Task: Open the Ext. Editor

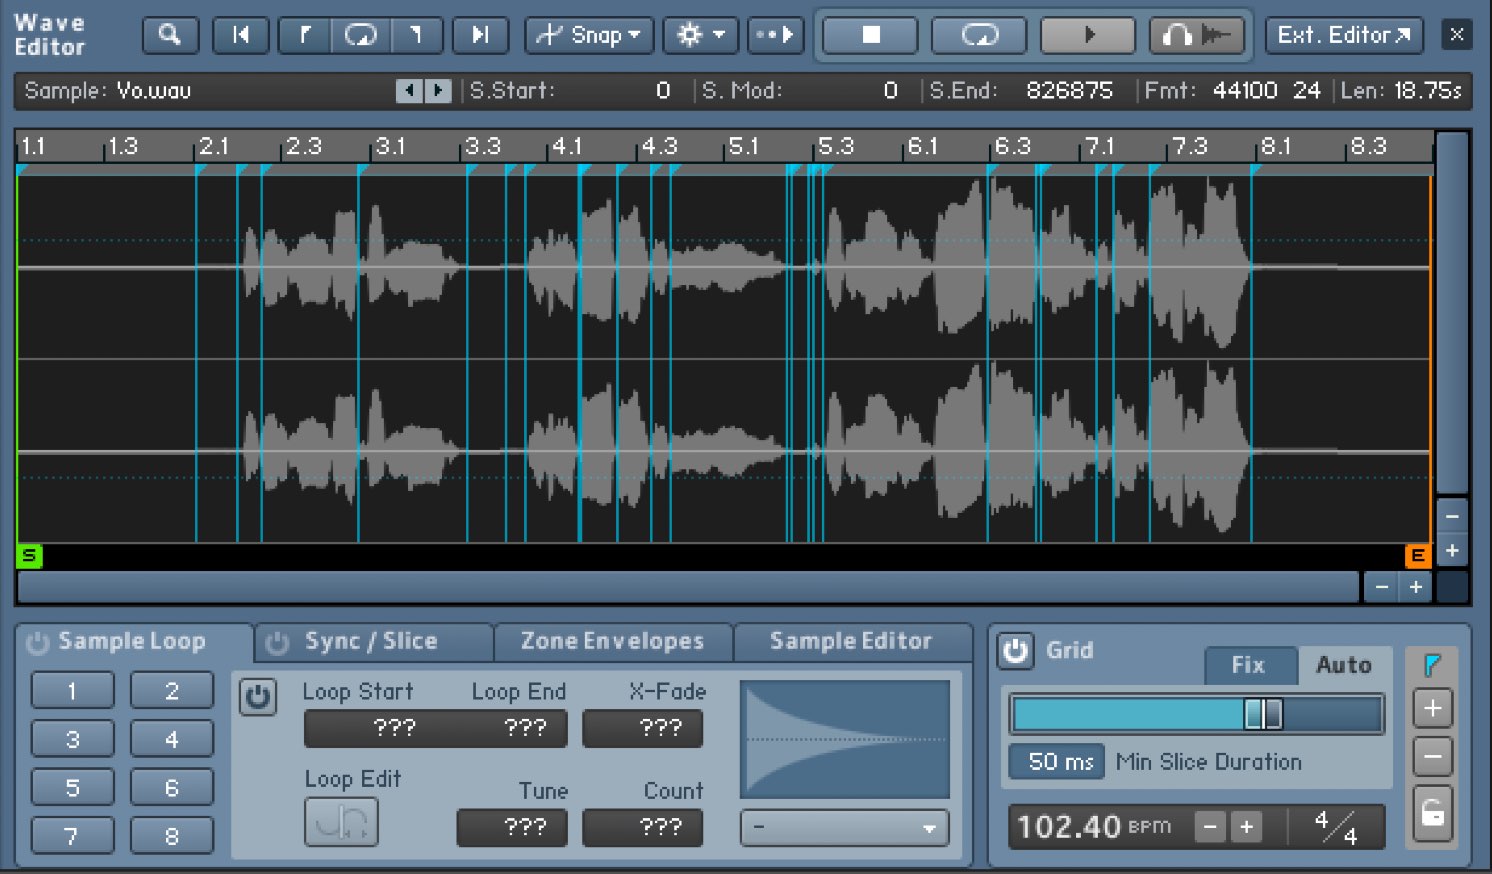Action: point(1345,36)
